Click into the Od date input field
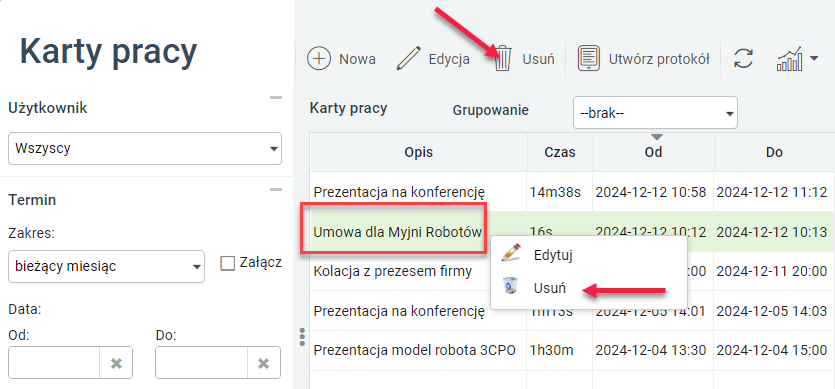 pyautogui.click(x=54, y=363)
